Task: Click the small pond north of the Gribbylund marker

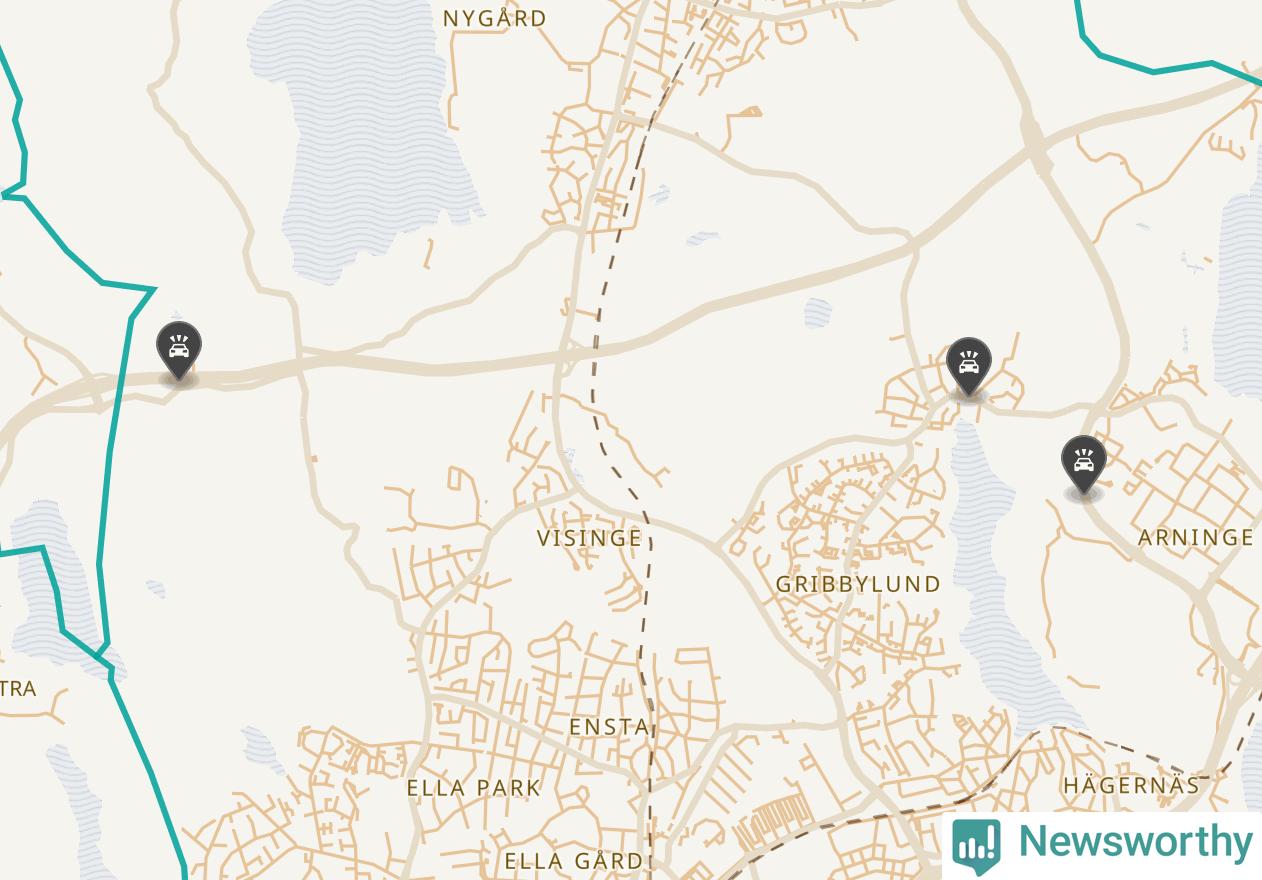Action: point(818,313)
